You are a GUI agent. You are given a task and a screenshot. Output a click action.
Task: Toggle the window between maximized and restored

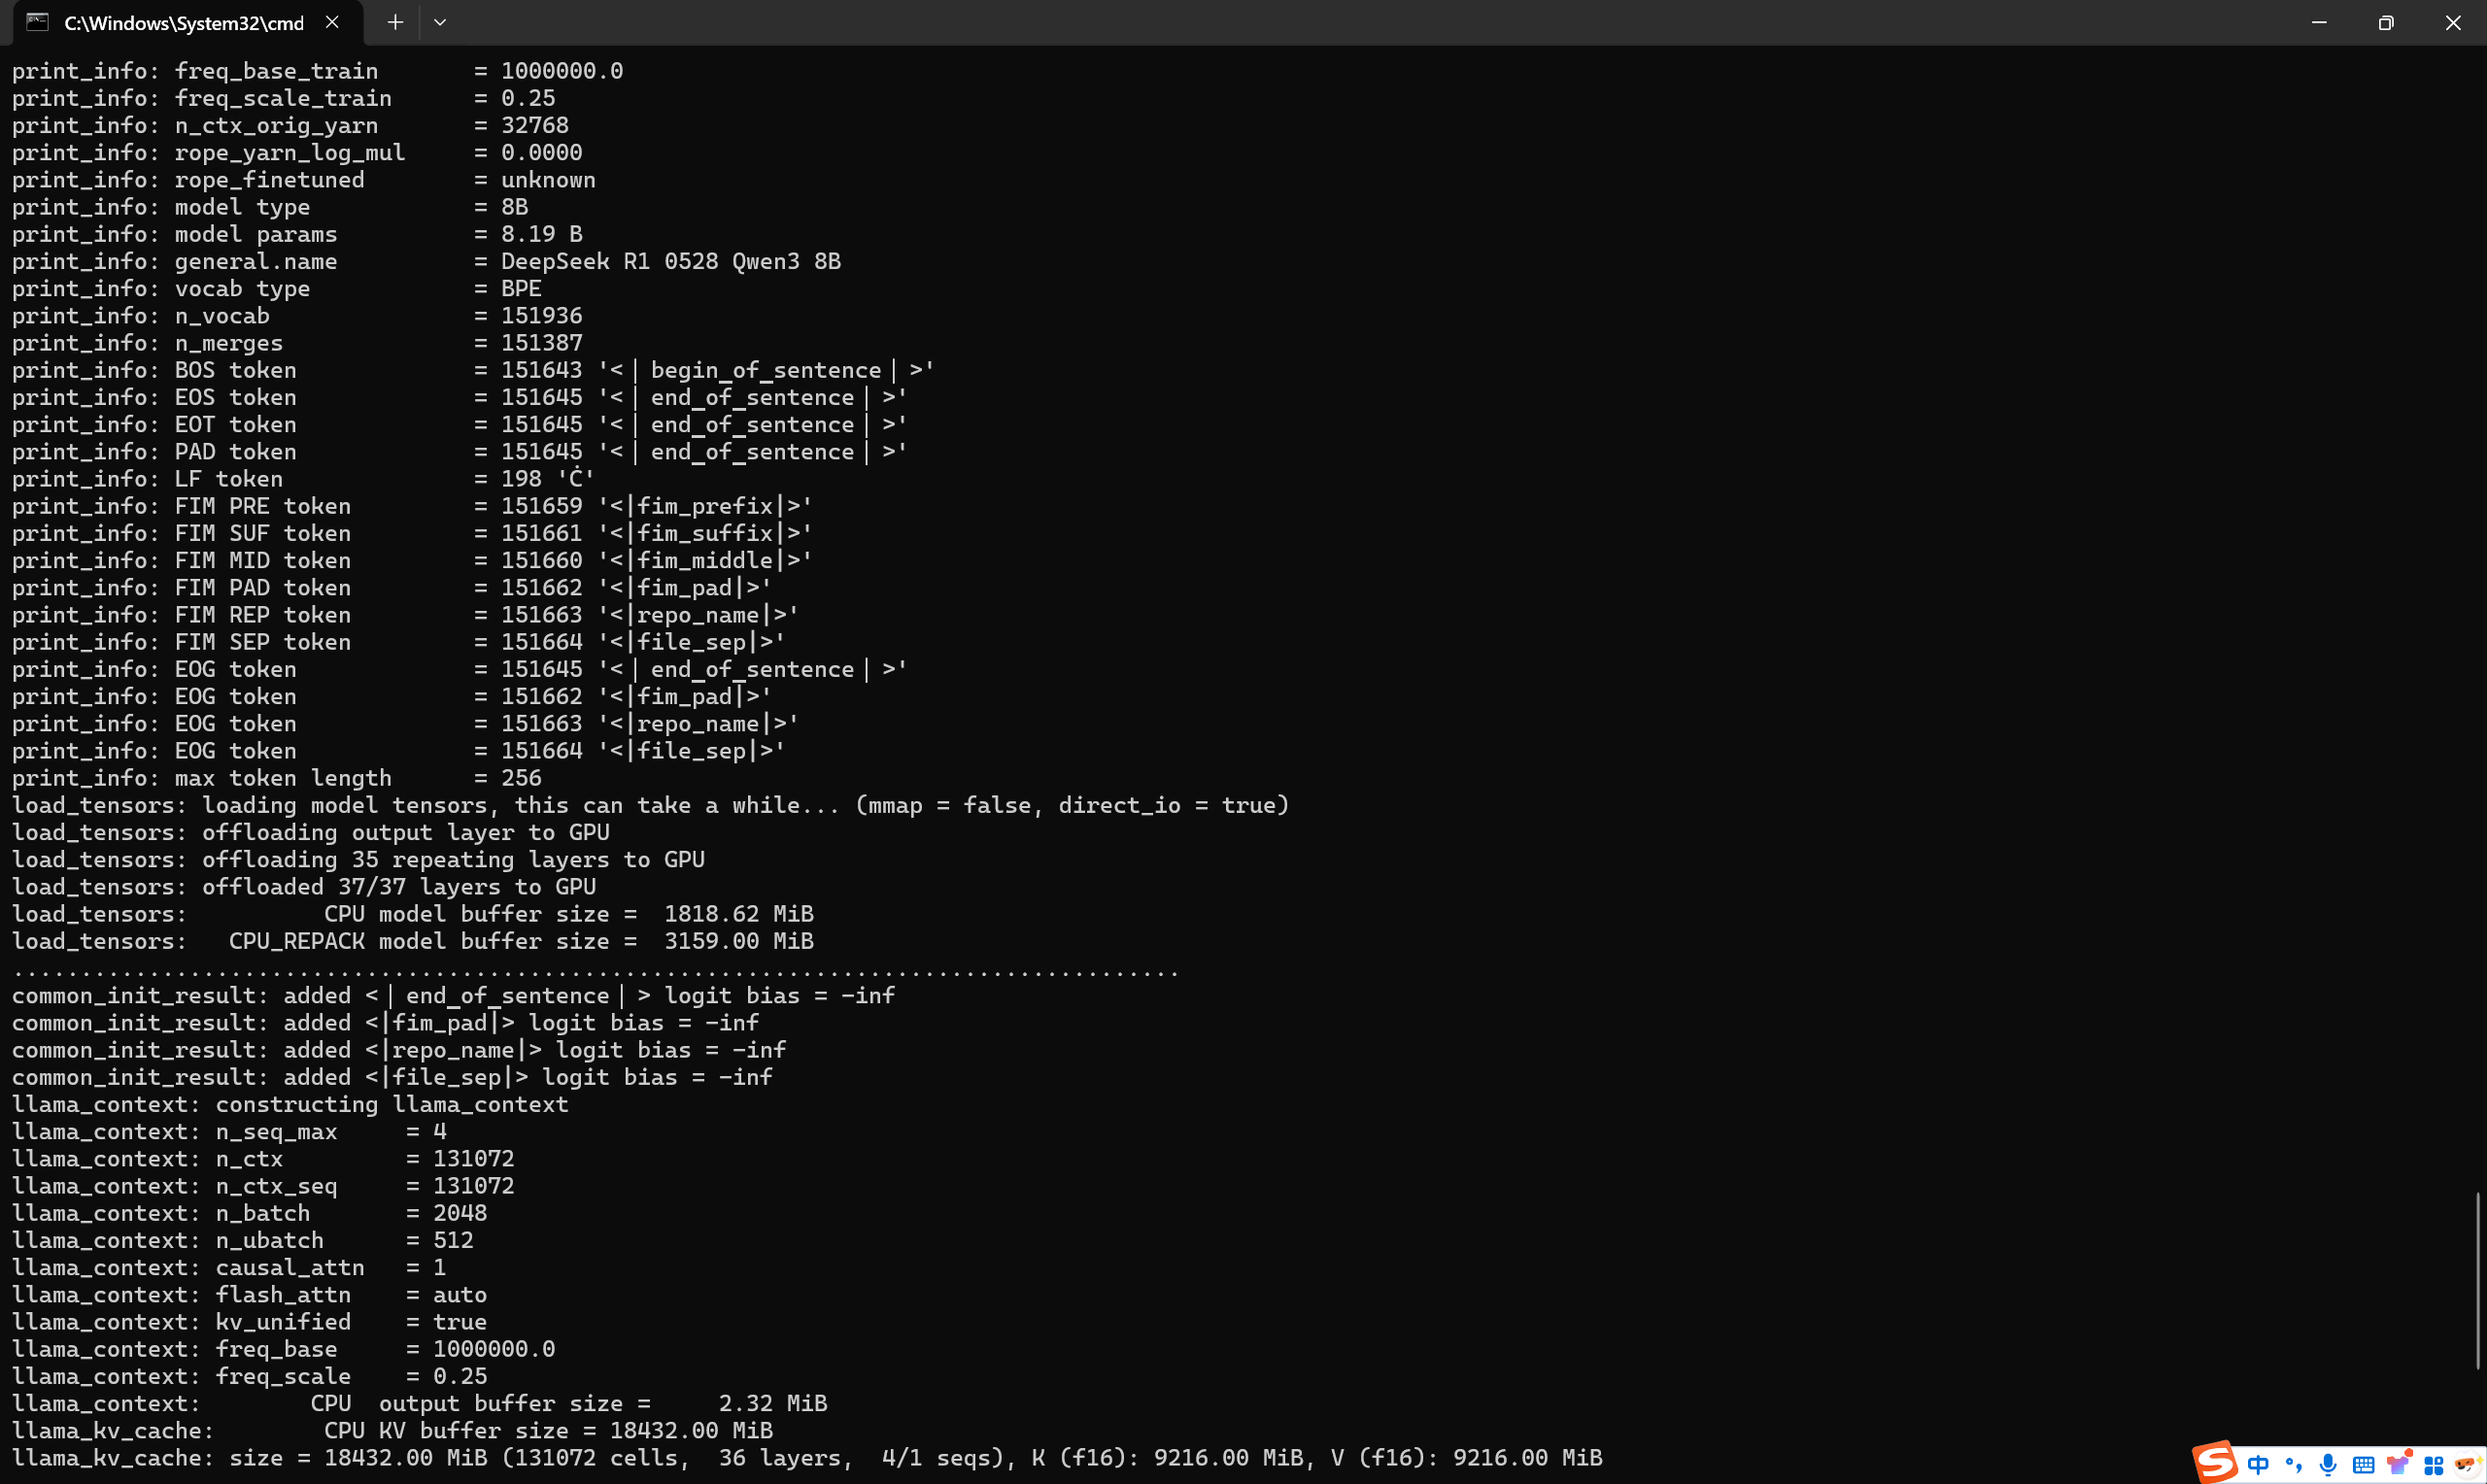(x=2386, y=22)
